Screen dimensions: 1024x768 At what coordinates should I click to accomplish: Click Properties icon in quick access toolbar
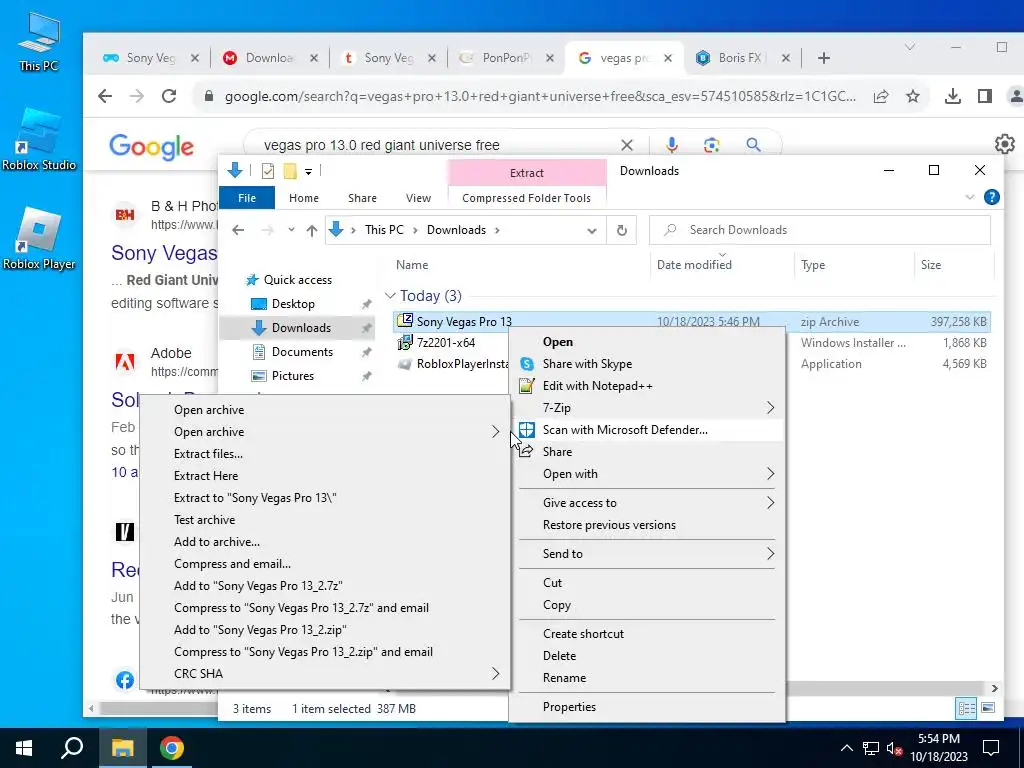[x=268, y=171]
